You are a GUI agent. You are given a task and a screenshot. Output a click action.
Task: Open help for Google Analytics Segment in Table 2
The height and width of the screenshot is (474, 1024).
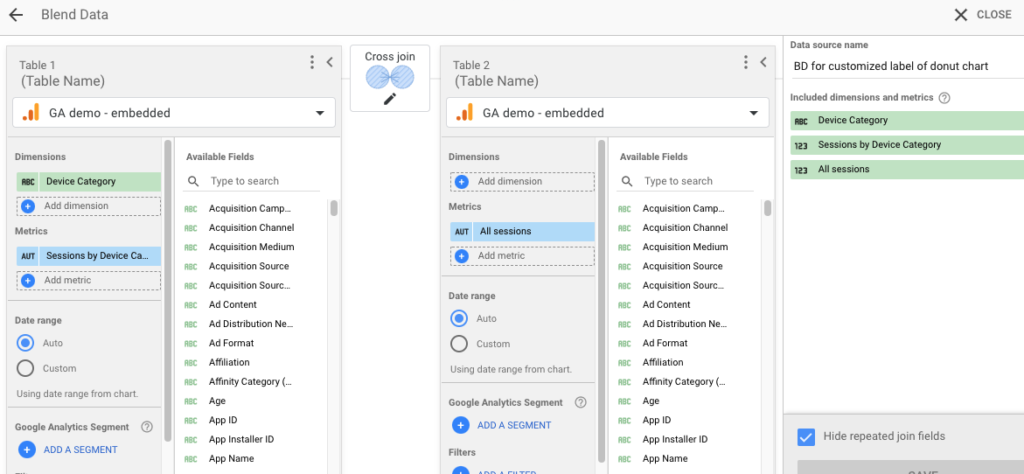[x=581, y=403]
